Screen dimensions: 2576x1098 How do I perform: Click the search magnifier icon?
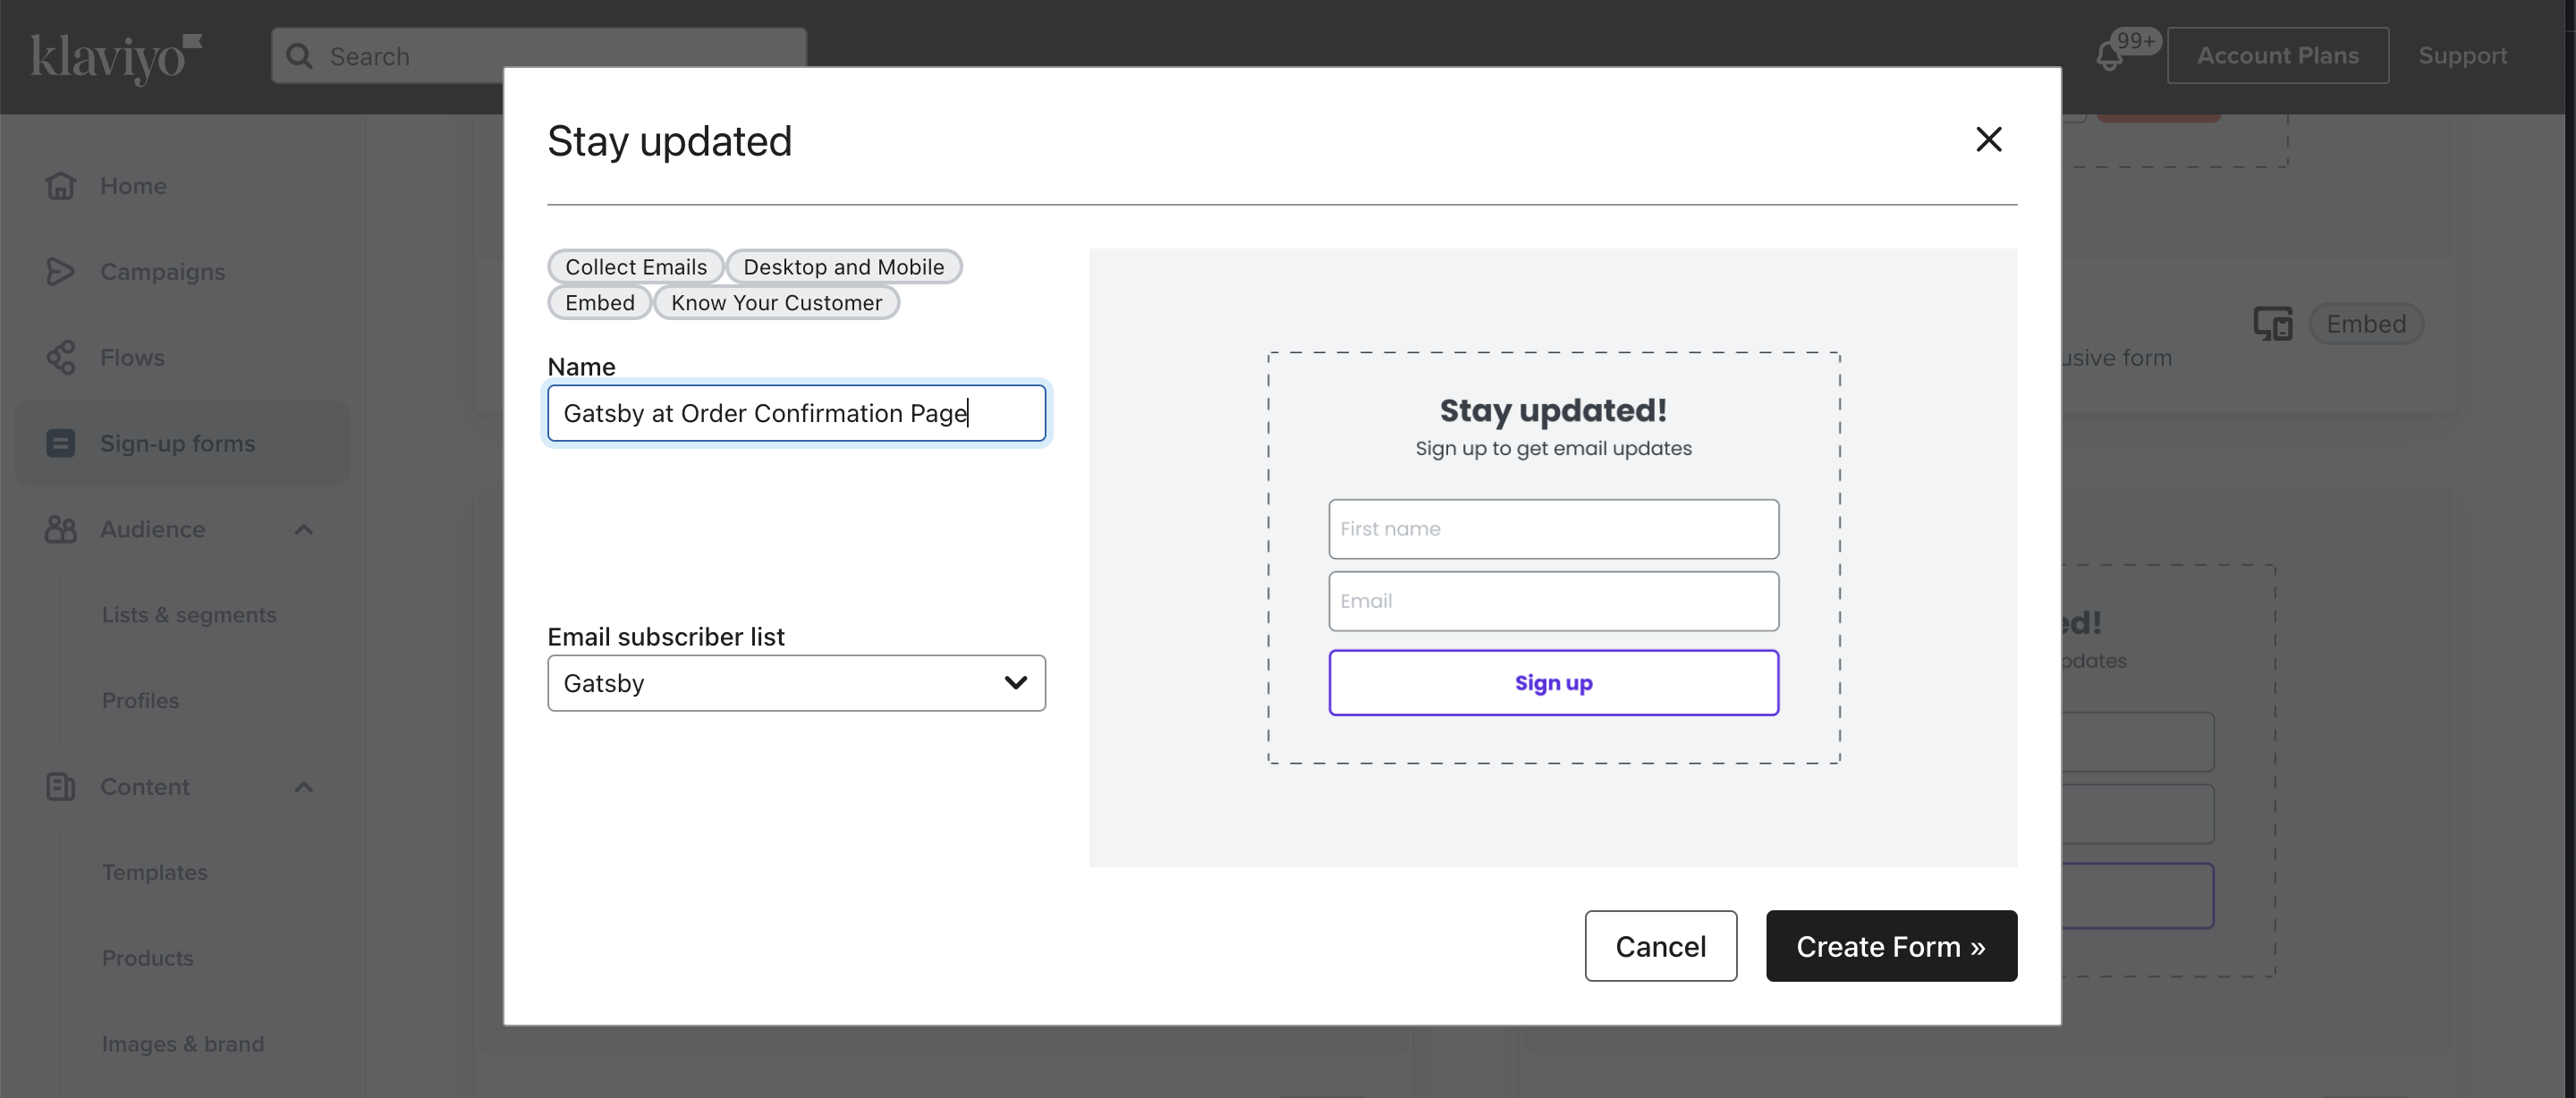299,56
